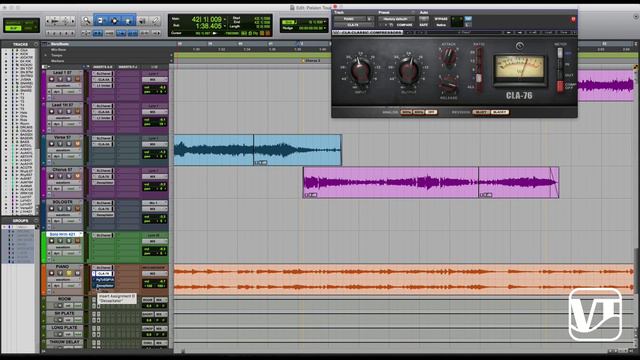Viewport: 640px width, 360px height.
Task: Enable Grid edit mode
Action: point(29,28)
